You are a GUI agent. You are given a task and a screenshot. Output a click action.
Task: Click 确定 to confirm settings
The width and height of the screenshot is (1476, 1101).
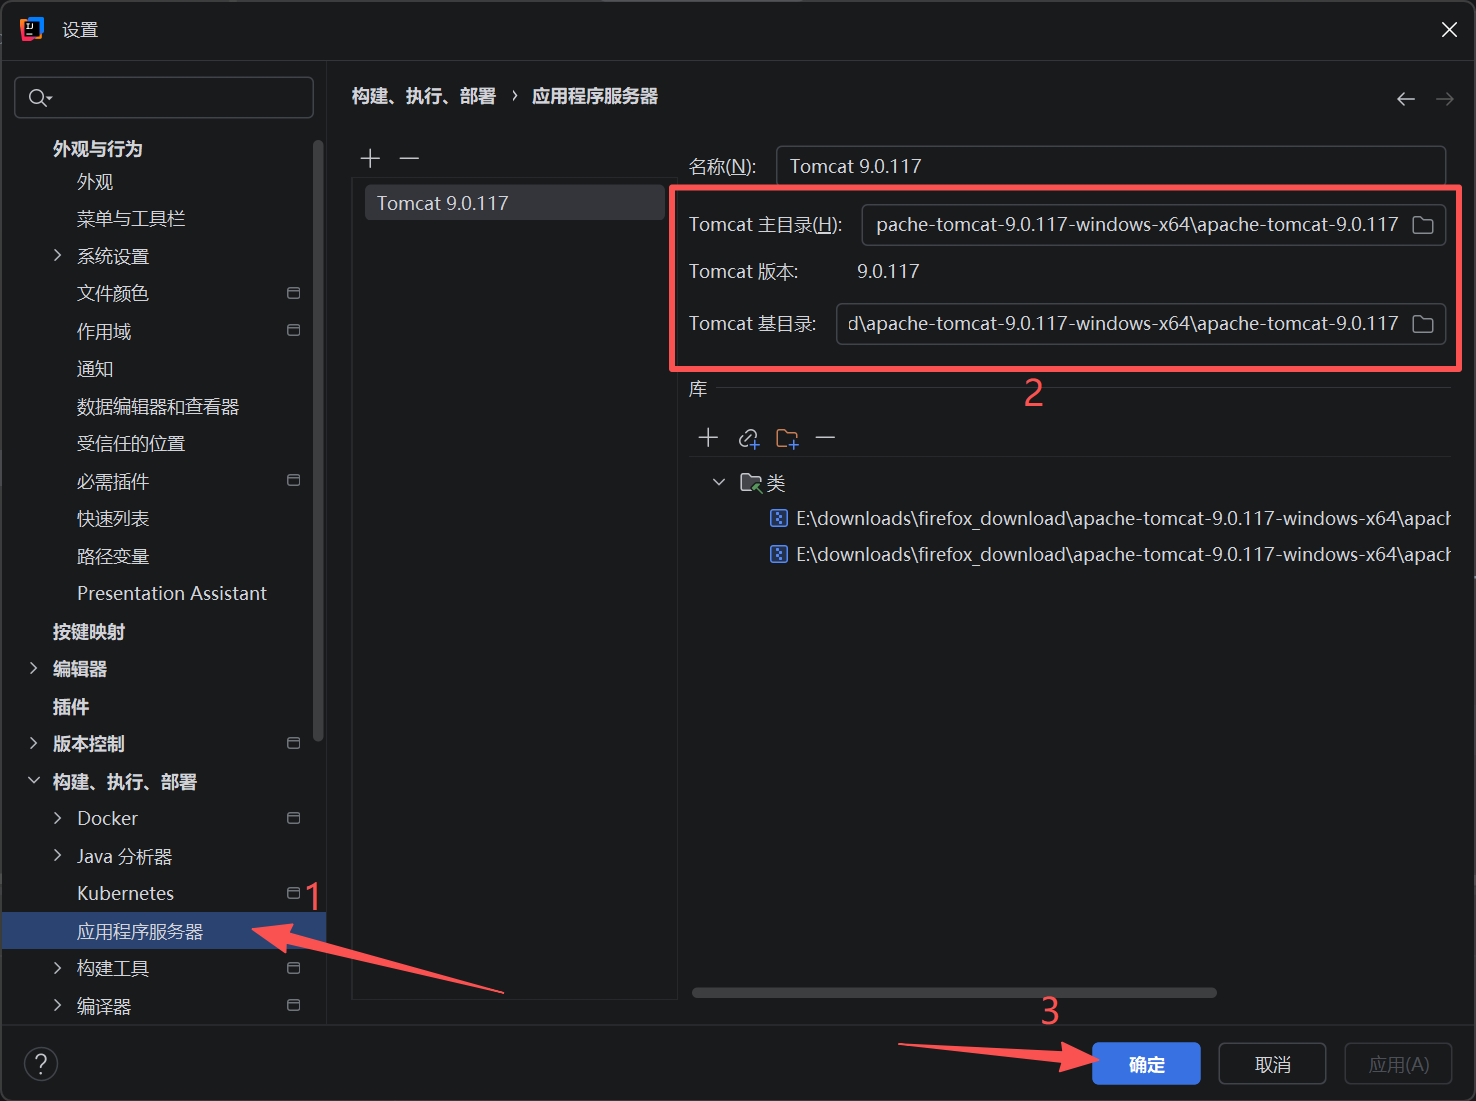pos(1146,1064)
